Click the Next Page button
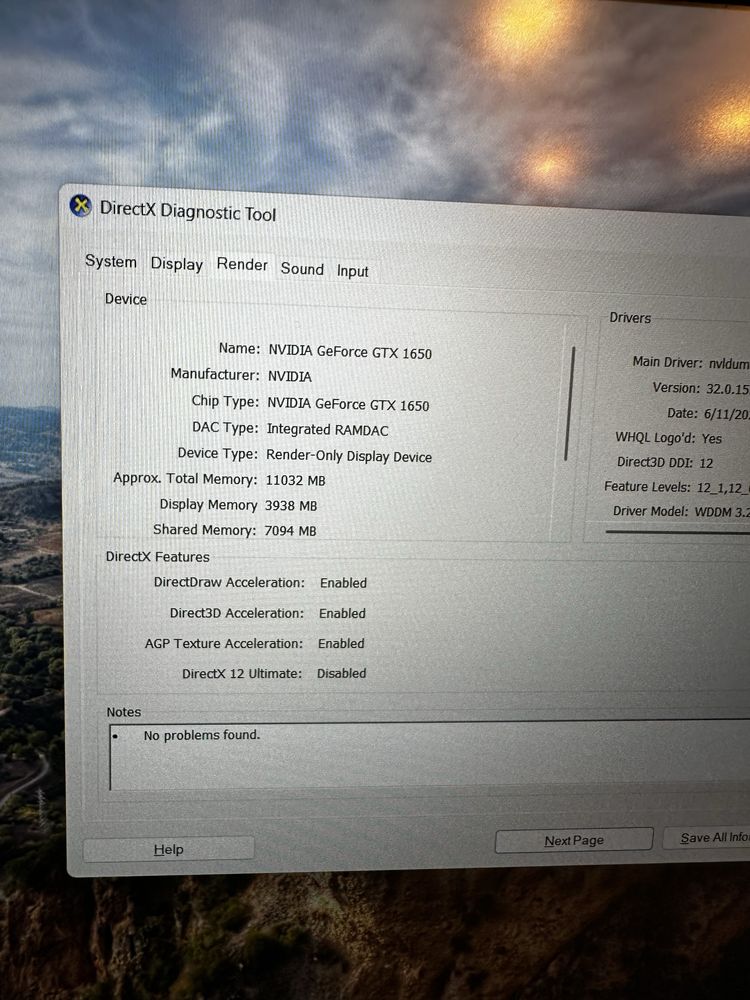The height and width of the screenshot is (1000, 750). click(574, 841)
